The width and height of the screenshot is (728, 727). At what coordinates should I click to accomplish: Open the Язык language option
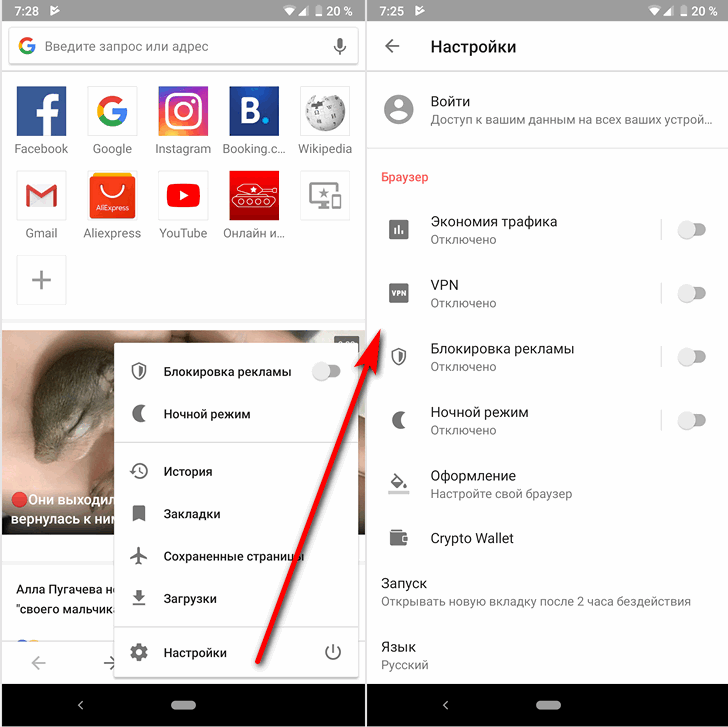tap(547, 656)
